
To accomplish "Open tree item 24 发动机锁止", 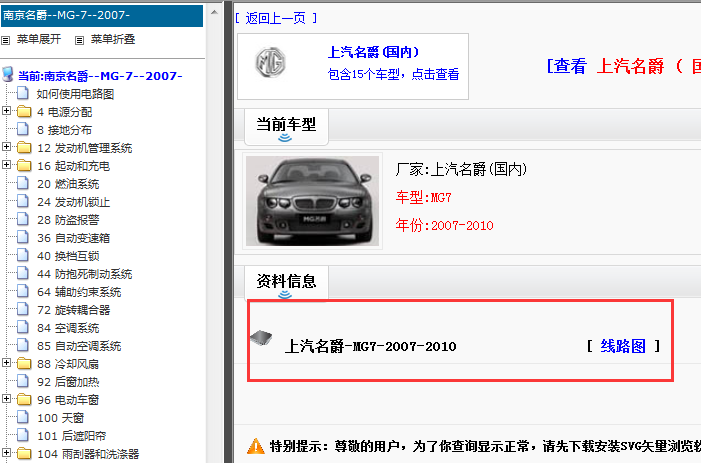I will click(73, 202).
